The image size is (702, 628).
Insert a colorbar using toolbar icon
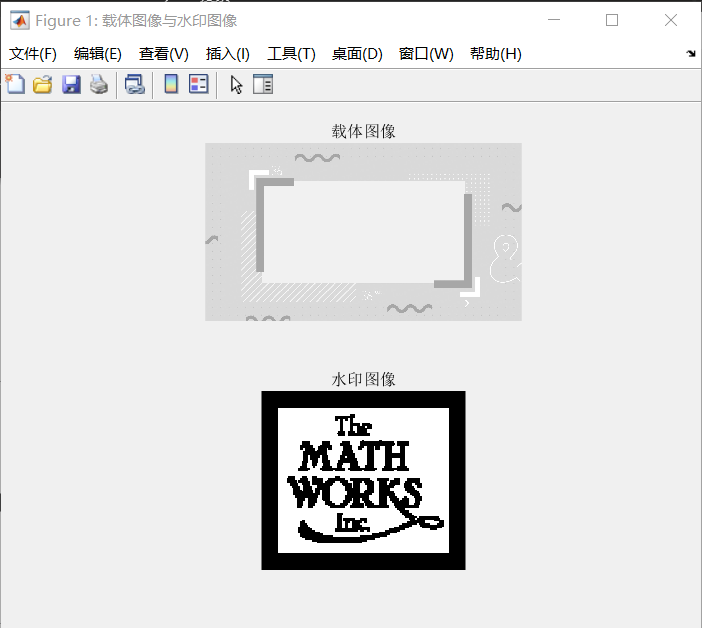click(x=171, y=84)
